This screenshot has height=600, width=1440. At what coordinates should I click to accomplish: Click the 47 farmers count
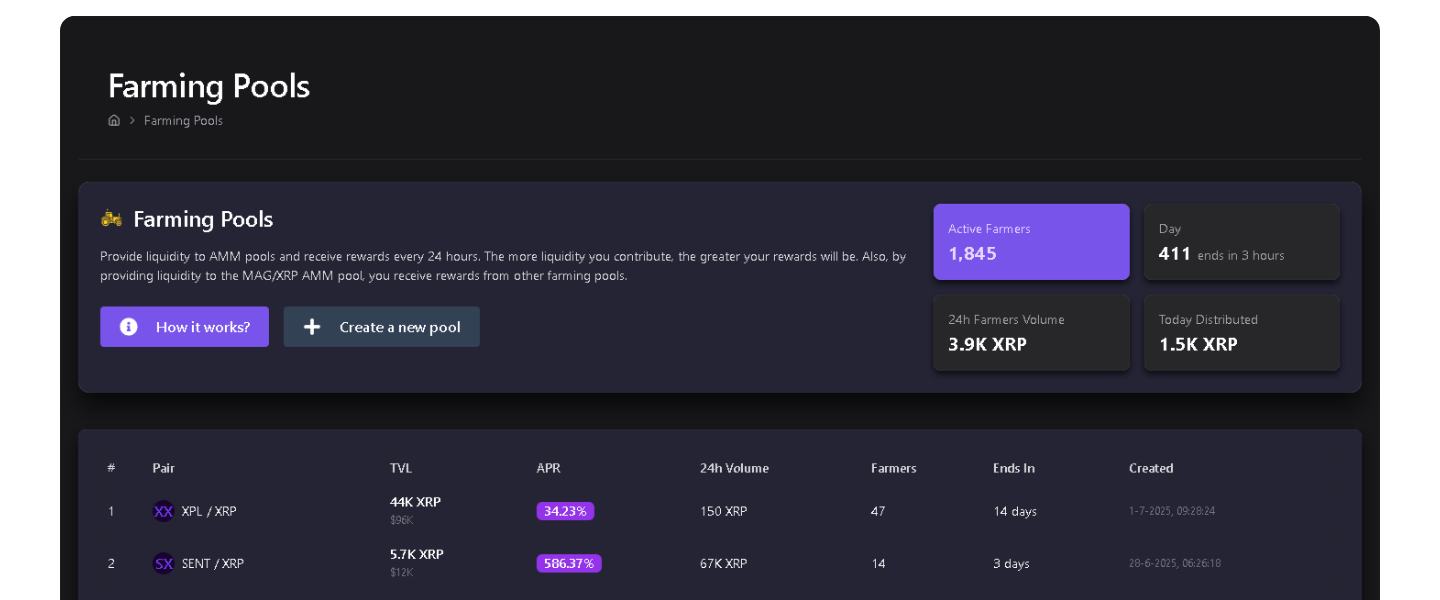[878, 511]
